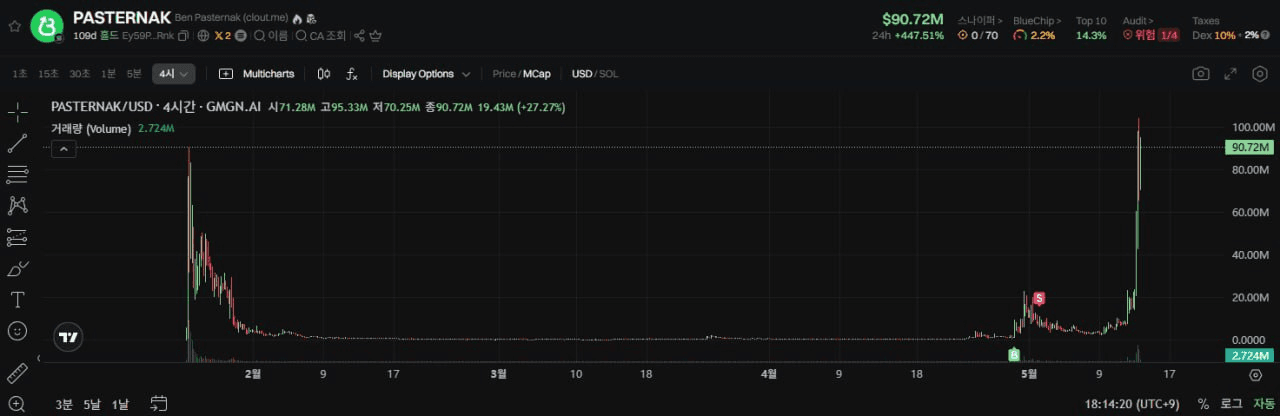Take a chart snapshot with camera icon
This screenshot has width=1280, height=416.
pyautogui.click(x=1201, y=74)
